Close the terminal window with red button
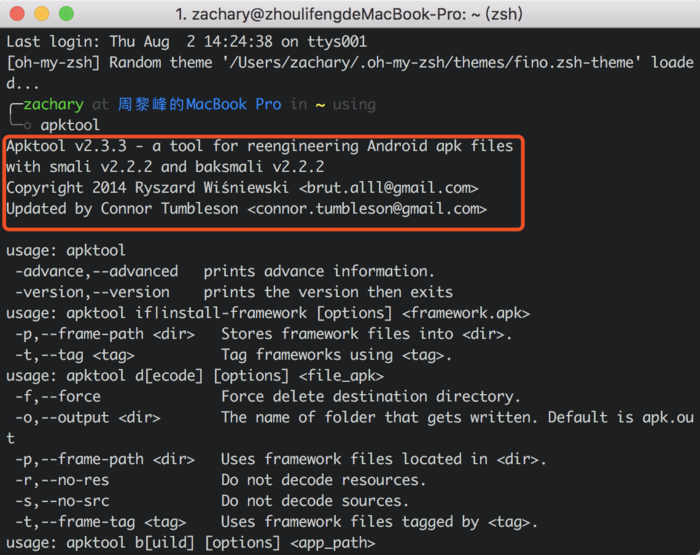700x555 pixels. [x=17, y=13]
